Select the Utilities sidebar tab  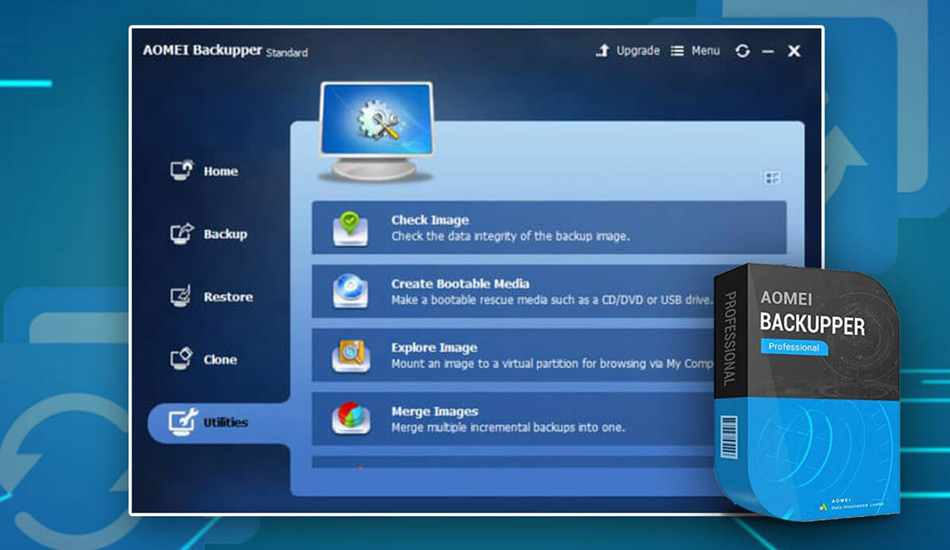click(x=218, y=422)
